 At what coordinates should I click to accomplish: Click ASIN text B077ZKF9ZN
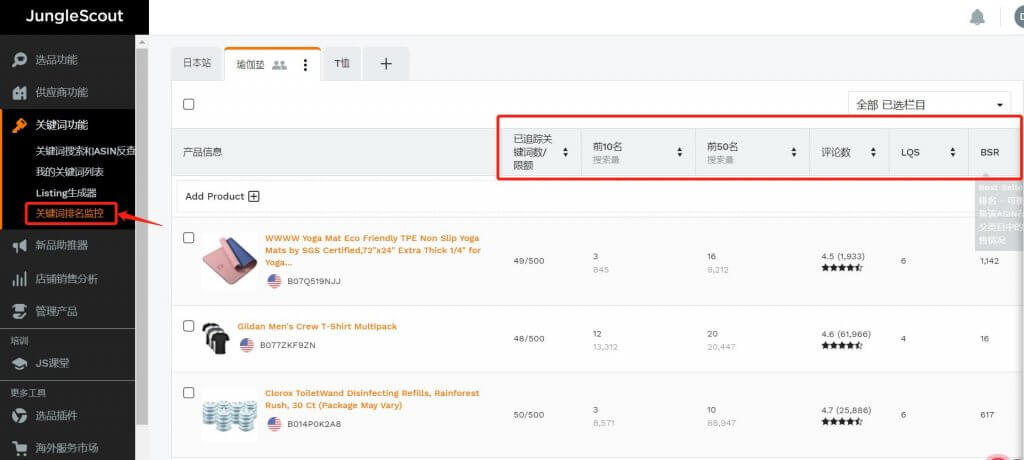coord(287,345)
